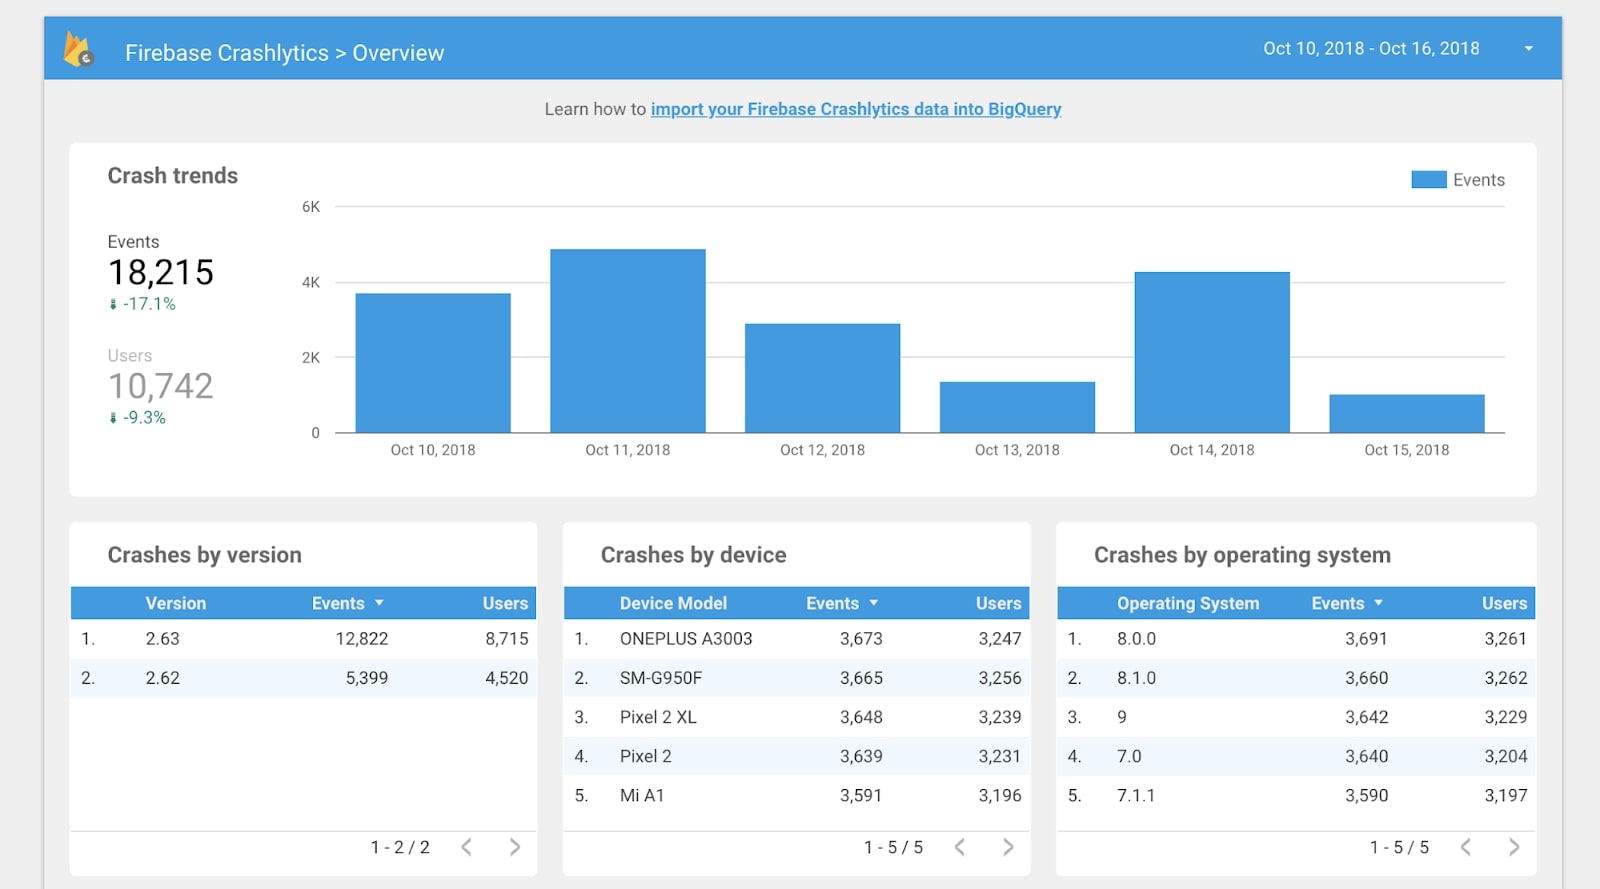Click the -17.1% events change indicator
The height and width of the screenshot is (889, 1600).
point(142,304)
